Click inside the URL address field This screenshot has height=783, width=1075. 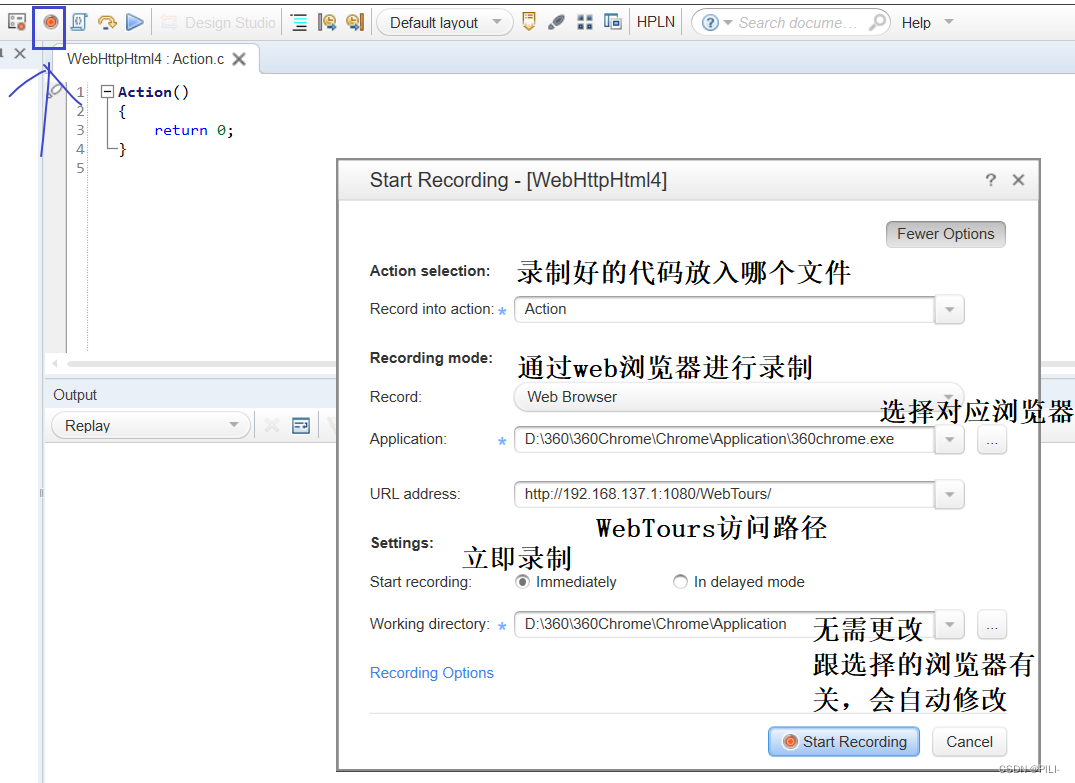[700, 493]
